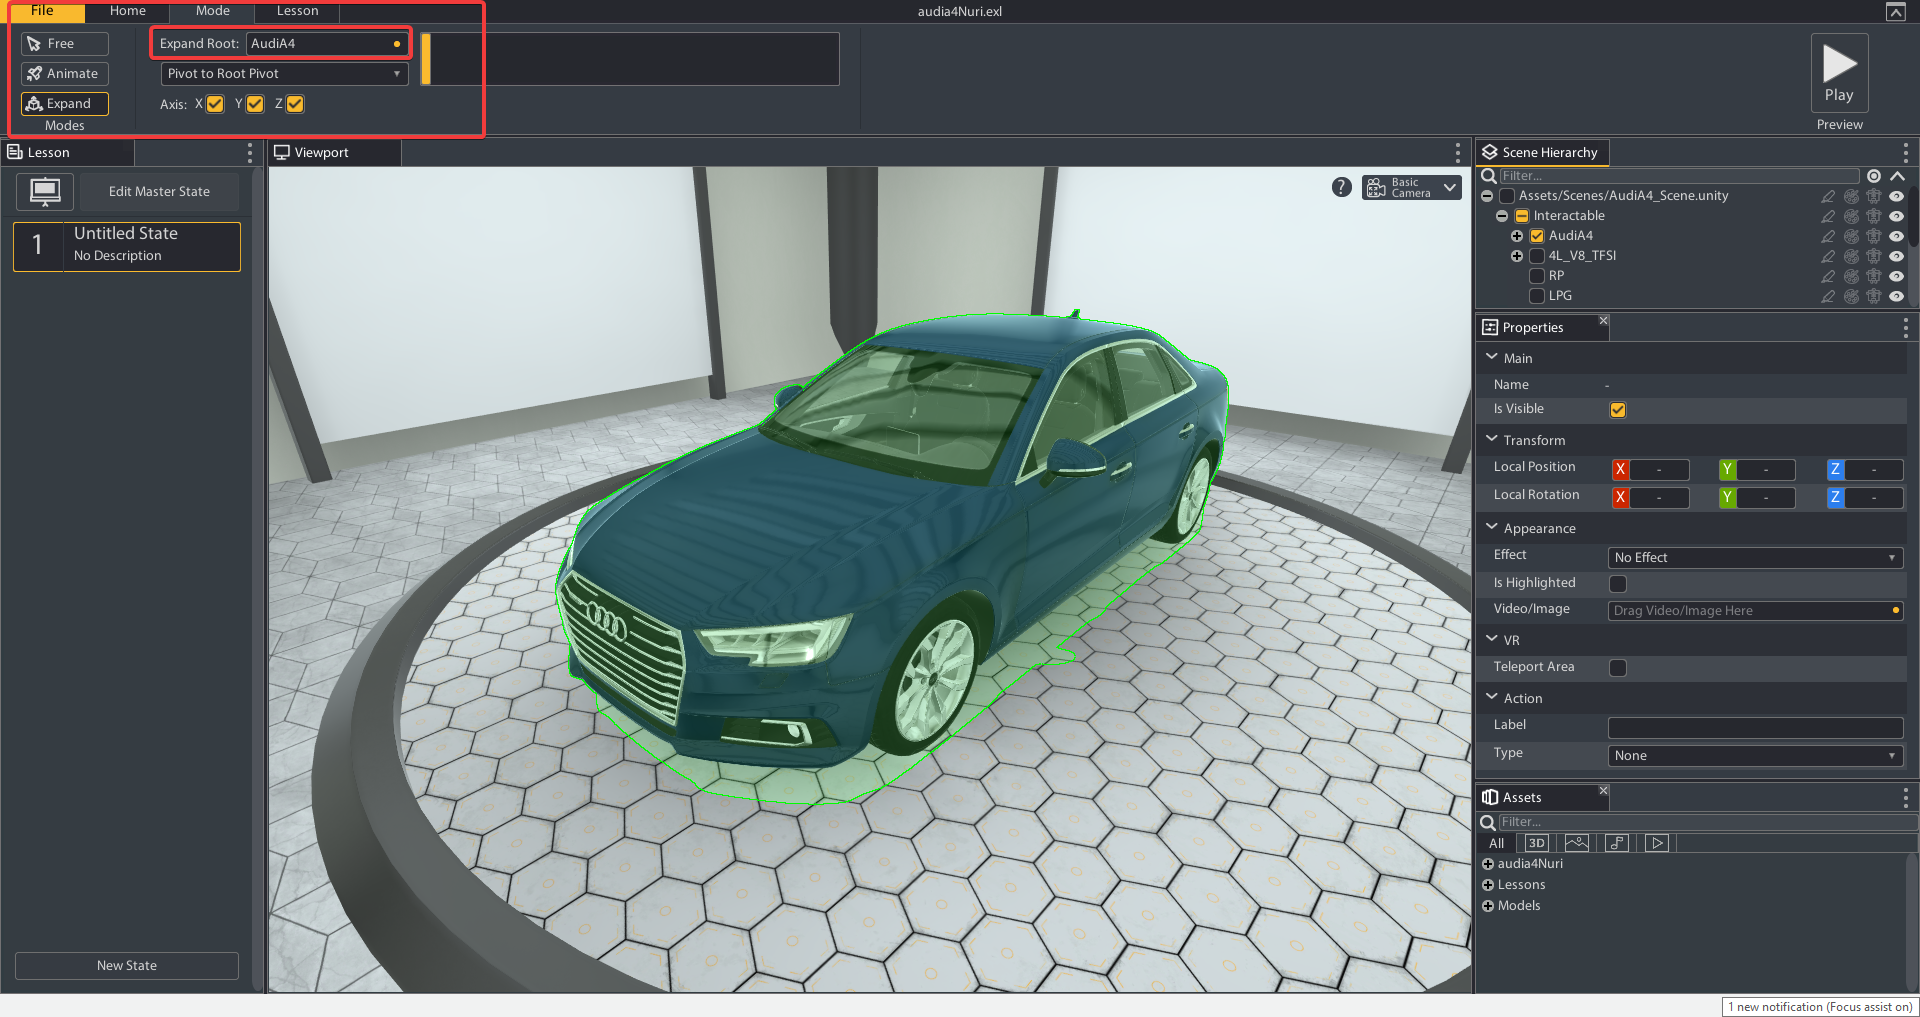
Task: Click the presentation screen icon in Lesson panel
Action: pyautogui.click(x=45, y=191)
